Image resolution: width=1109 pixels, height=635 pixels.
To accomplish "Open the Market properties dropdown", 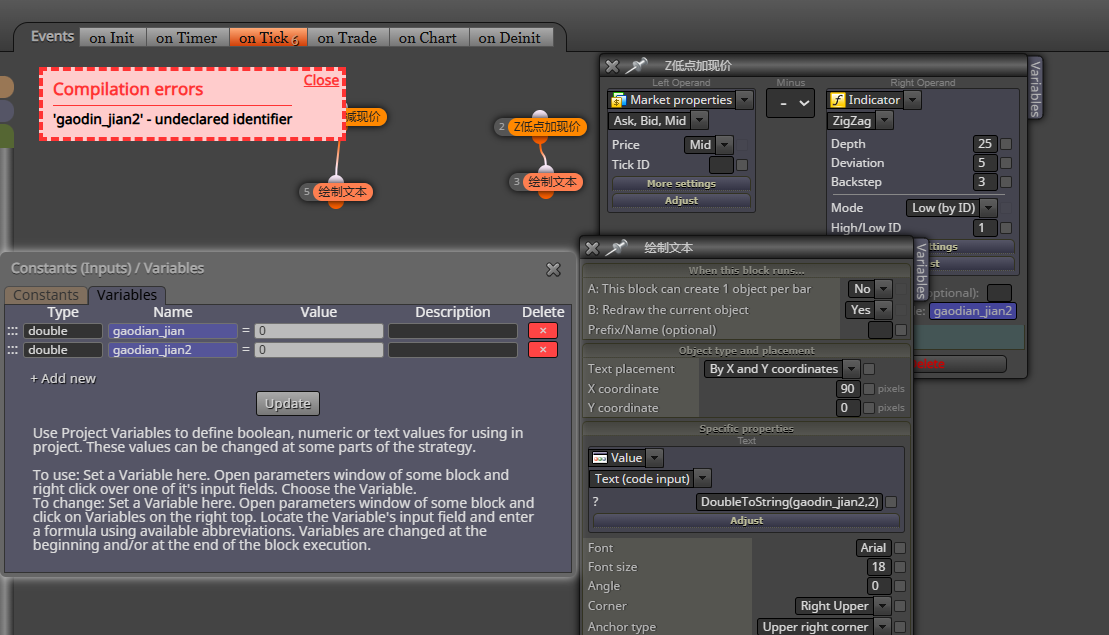I will 745,100.
